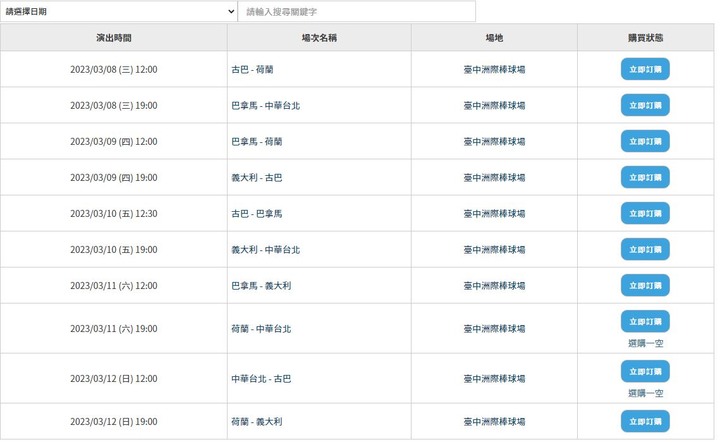Click 立即訂購 for 03/12 12:00 中華台北 - 古巴
720x442 pixels.
coord(645,371)
